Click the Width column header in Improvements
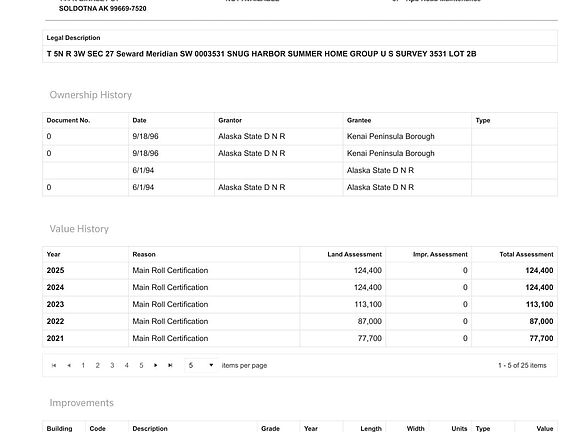Image resolution: width=576 pixels, height=432 pixels. (415, 429)
